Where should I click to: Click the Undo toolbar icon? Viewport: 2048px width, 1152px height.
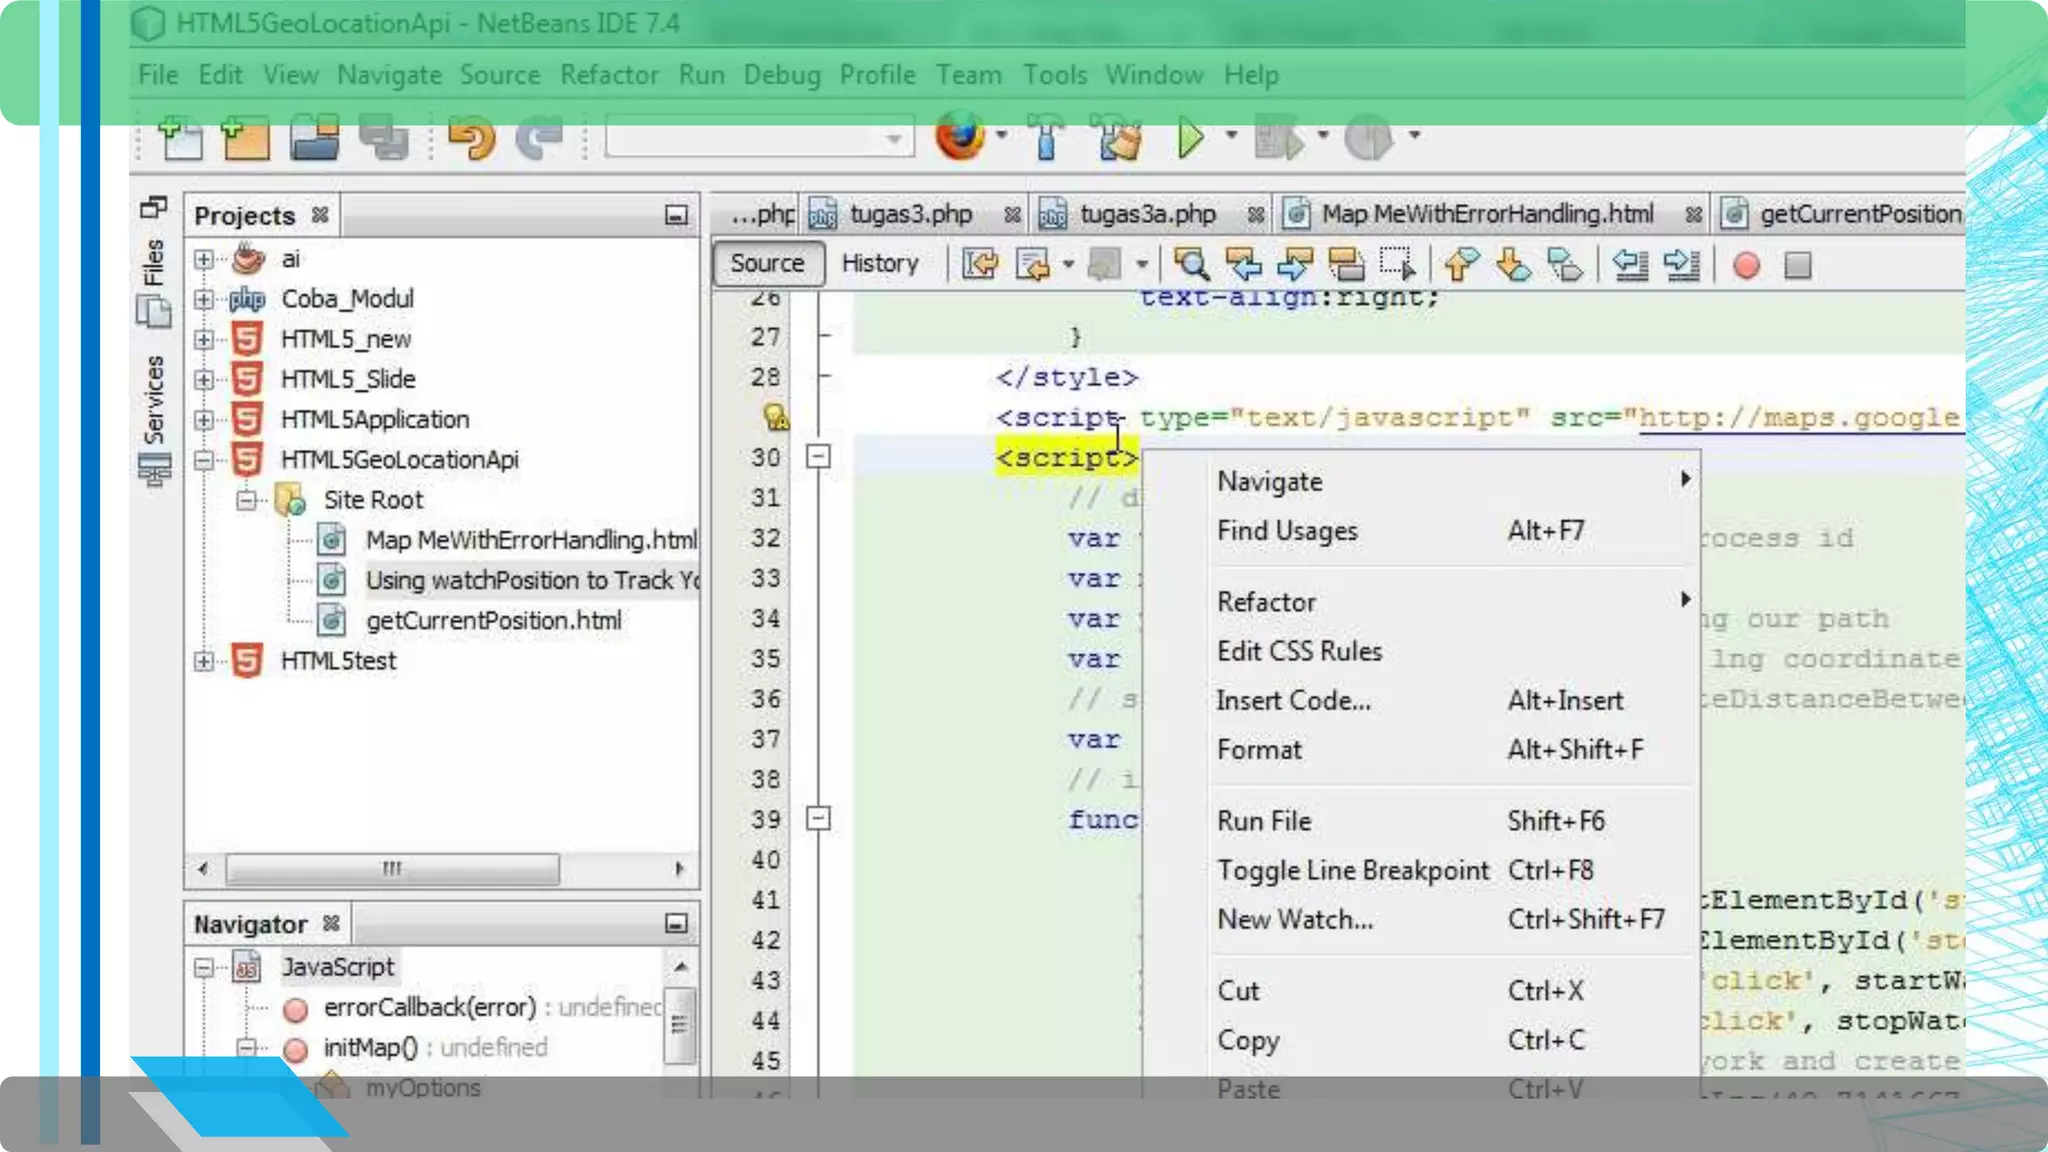coord(471,137)
